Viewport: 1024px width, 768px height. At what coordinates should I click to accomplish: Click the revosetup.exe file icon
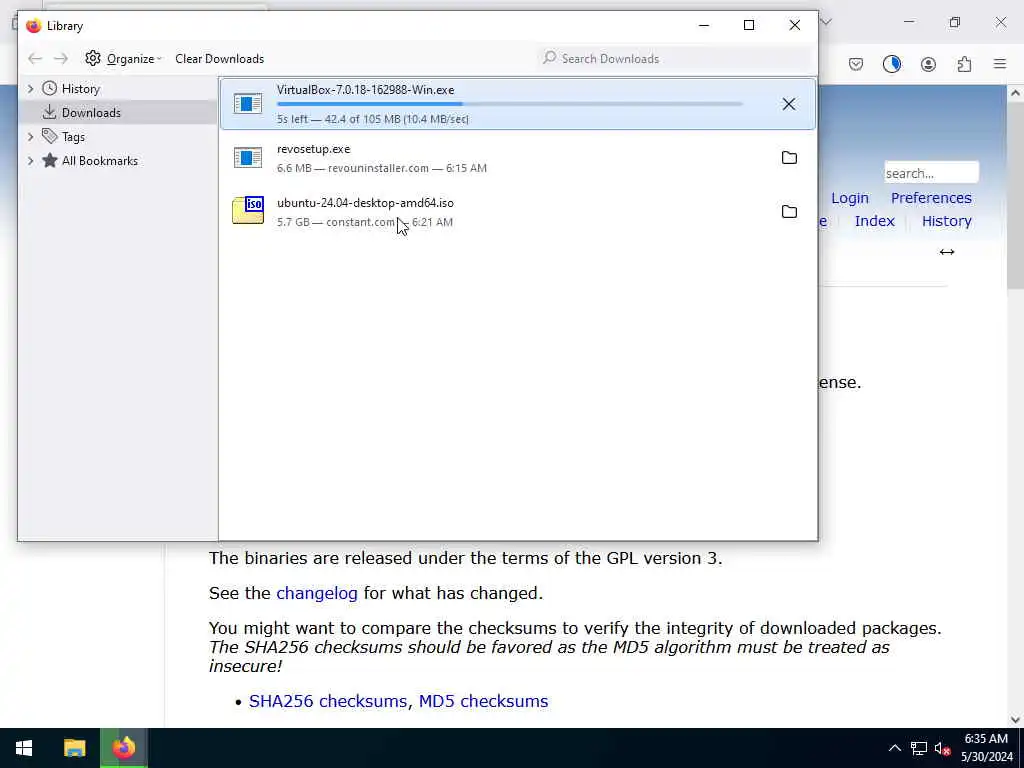[248, 157]
